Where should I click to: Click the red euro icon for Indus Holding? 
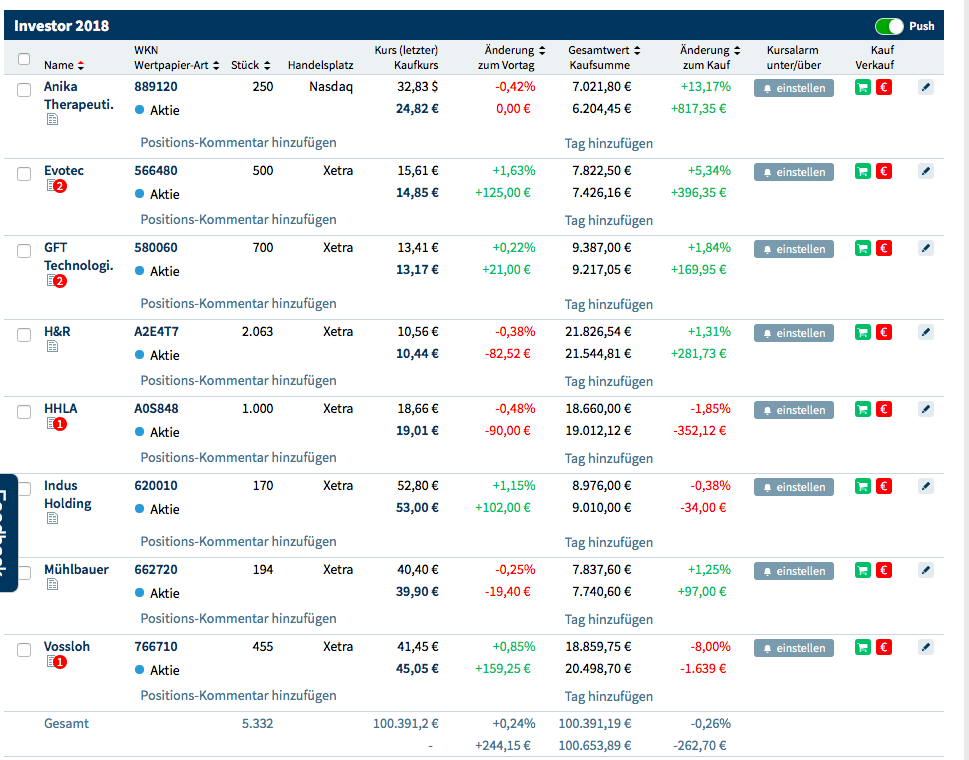[x=884, y=486]
